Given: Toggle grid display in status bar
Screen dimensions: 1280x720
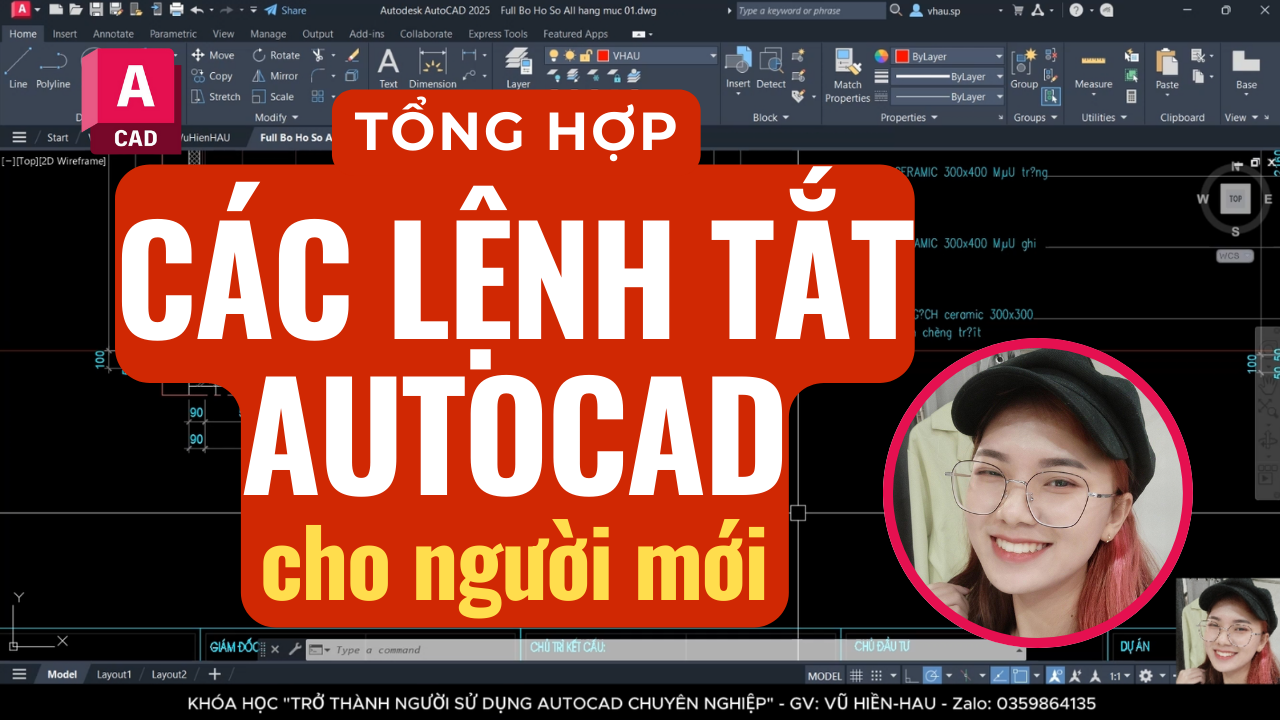Looking at the screenshot, I should tap(856, 675).
